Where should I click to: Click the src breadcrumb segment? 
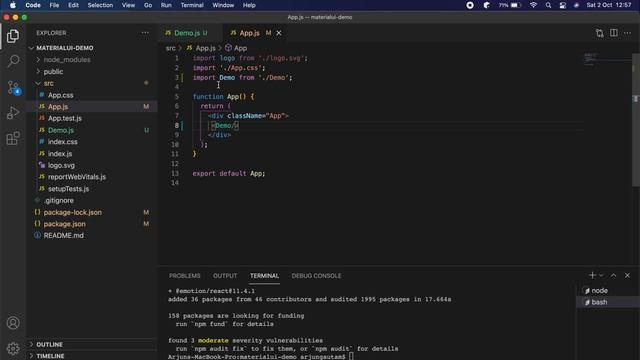(x=170, y=48)
